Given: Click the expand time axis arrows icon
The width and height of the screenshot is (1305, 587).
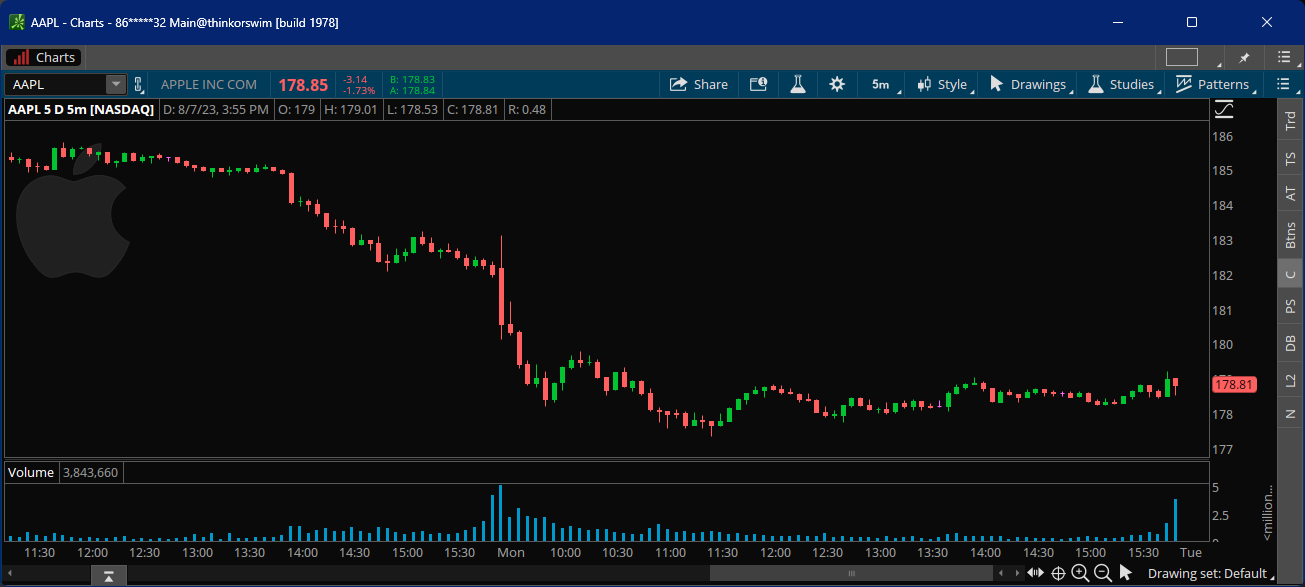Looking at the screenshot, I should (1035, 573).
